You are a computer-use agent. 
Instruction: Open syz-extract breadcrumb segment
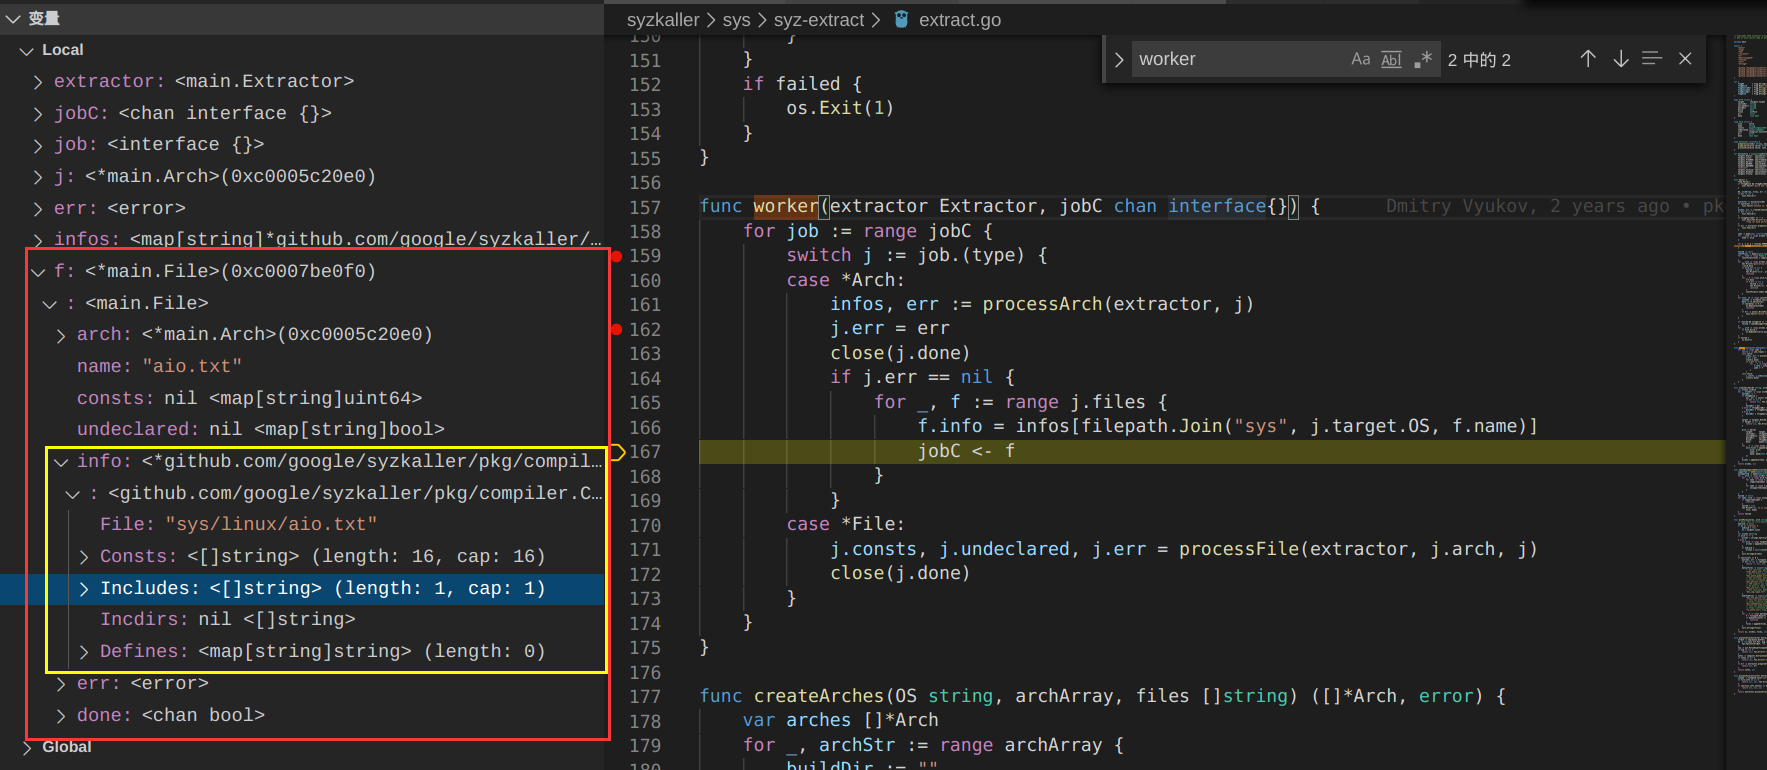(x=818, y=20)
